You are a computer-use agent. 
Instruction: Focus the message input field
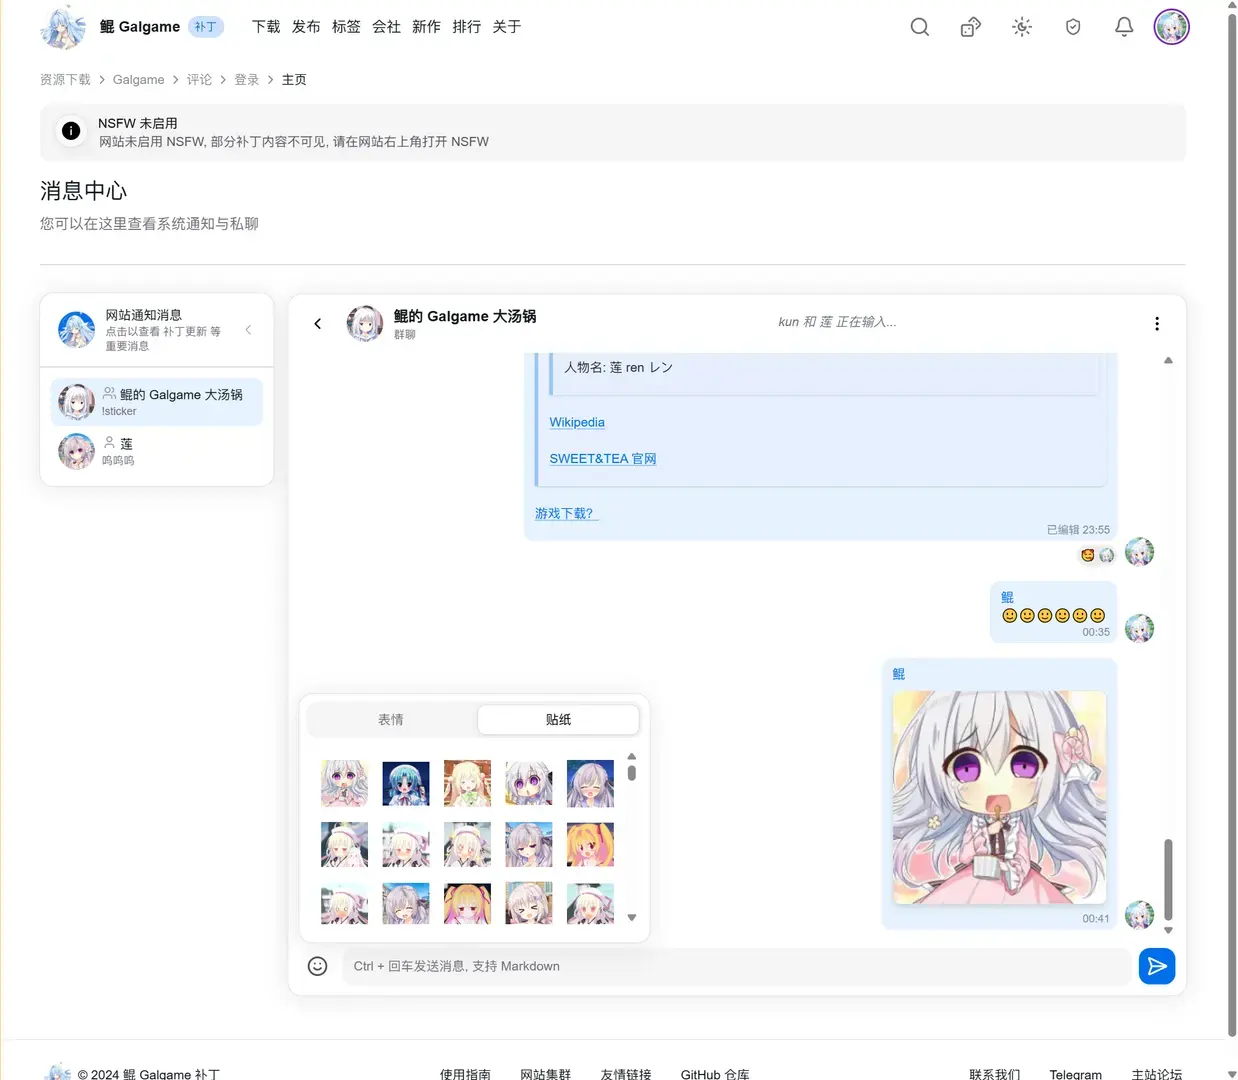pos(737,966)
